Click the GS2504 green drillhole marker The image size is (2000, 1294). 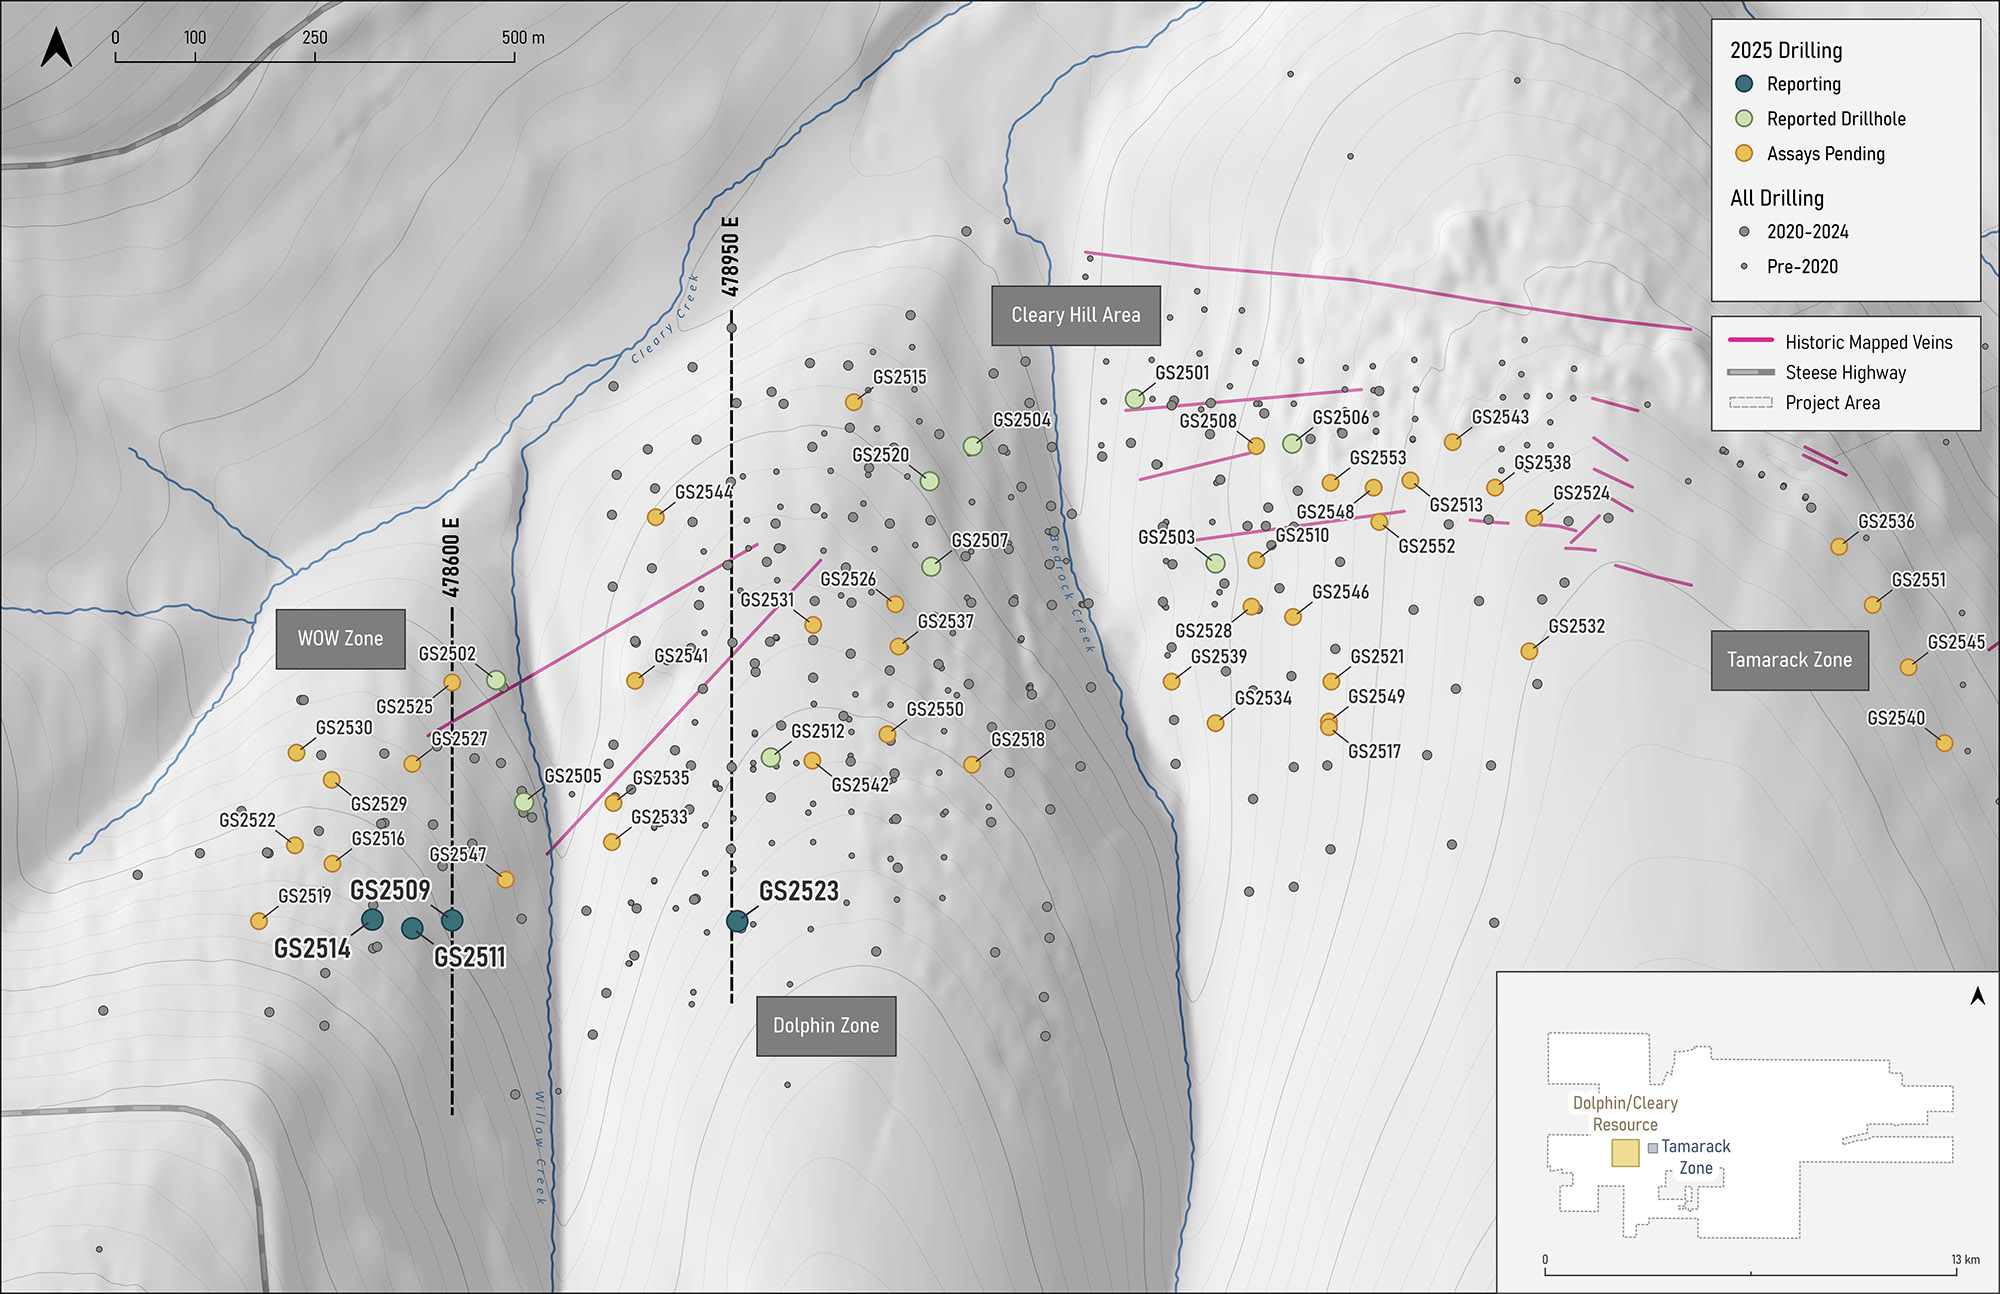click(972, 446)
